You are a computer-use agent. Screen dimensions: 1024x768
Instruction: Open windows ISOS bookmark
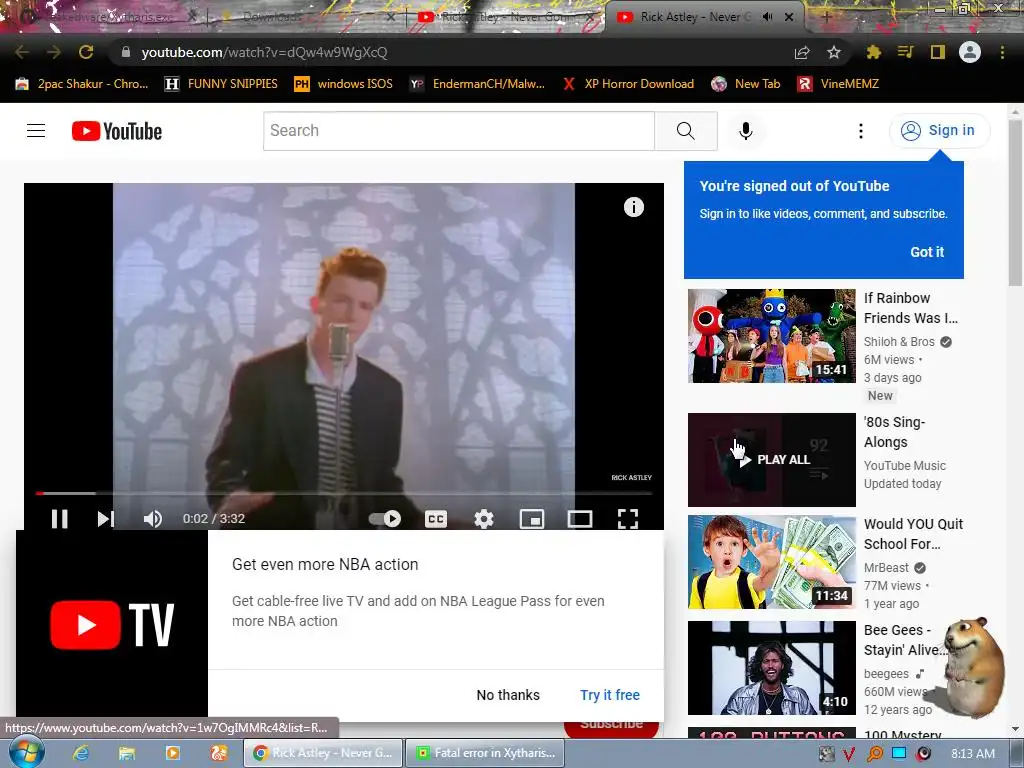point(344,84)
